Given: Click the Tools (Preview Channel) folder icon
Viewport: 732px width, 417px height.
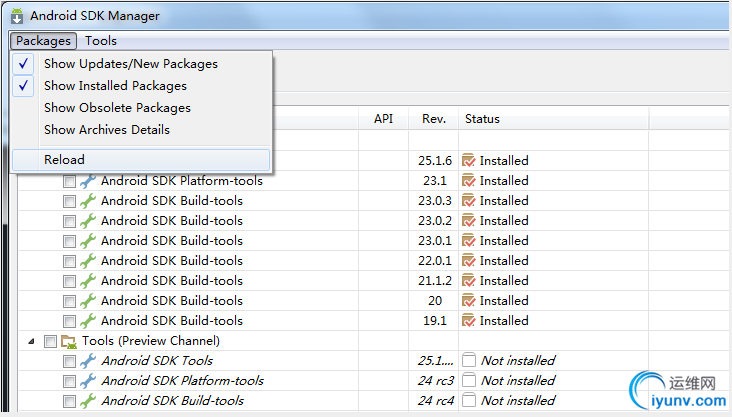Looking at the screenshot, I should pos(69,341).
